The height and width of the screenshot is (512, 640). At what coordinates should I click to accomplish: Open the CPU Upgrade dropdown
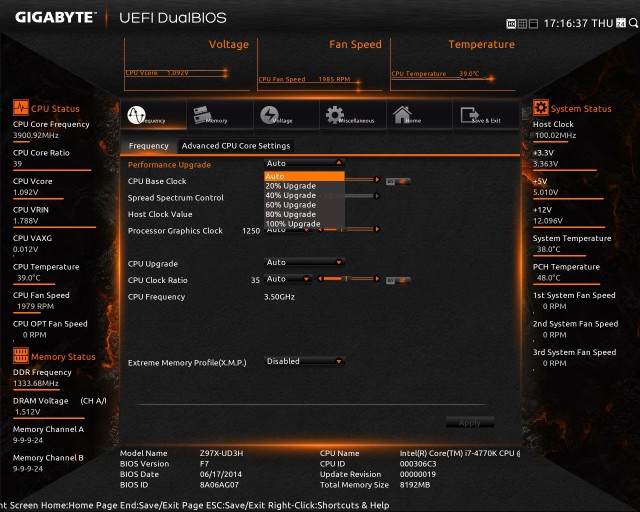[x=304, y=262]
